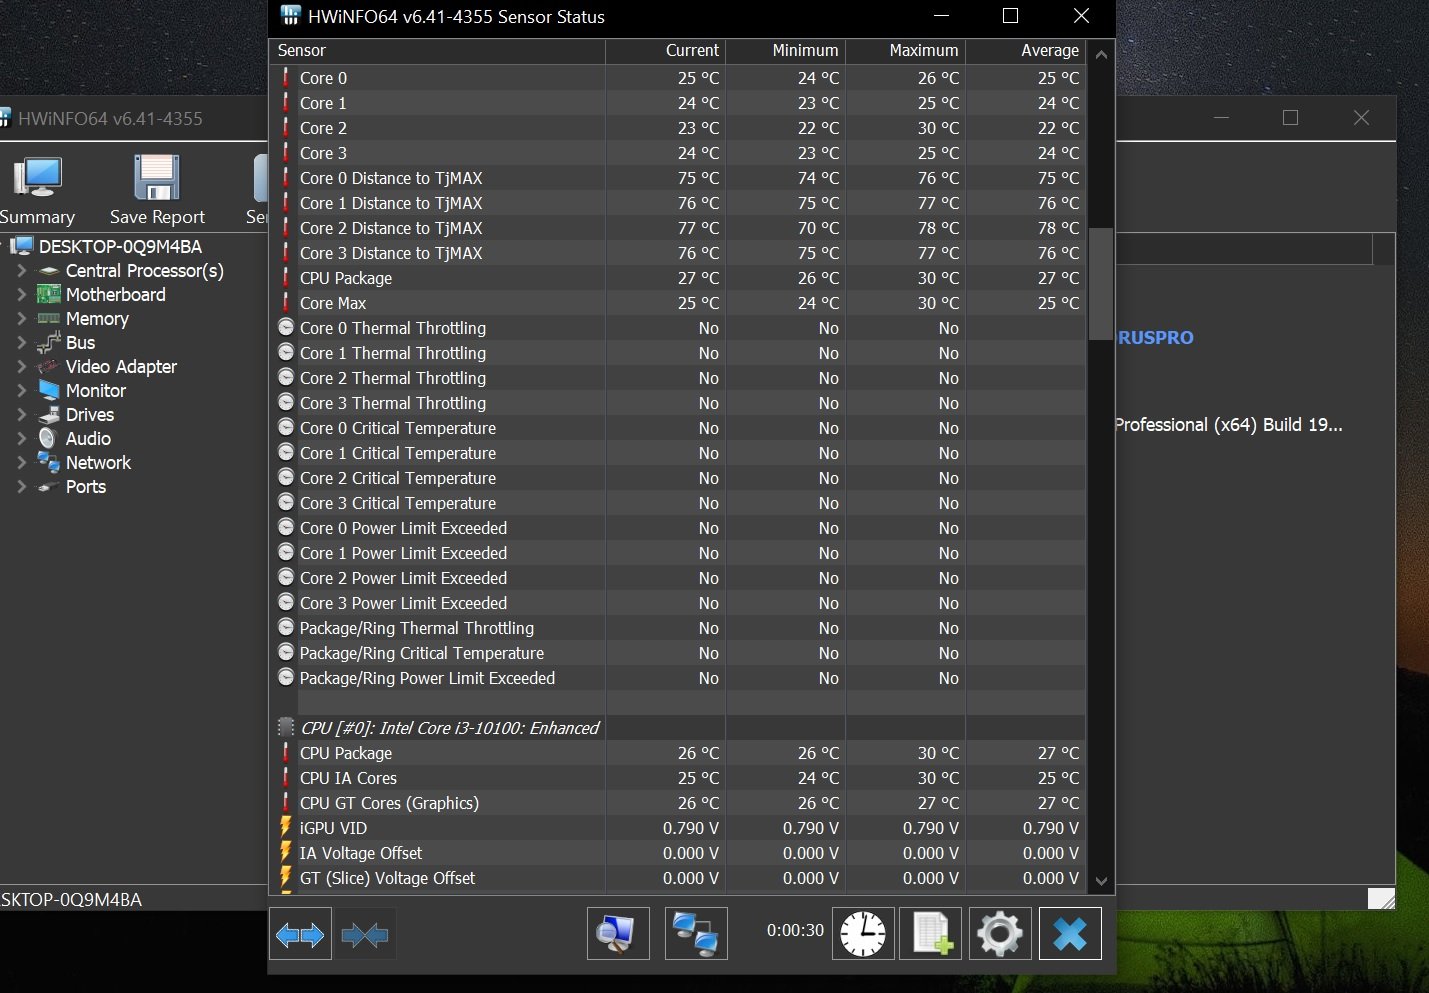
Task: Click the shrink columns arrows button
Action: 365,935
